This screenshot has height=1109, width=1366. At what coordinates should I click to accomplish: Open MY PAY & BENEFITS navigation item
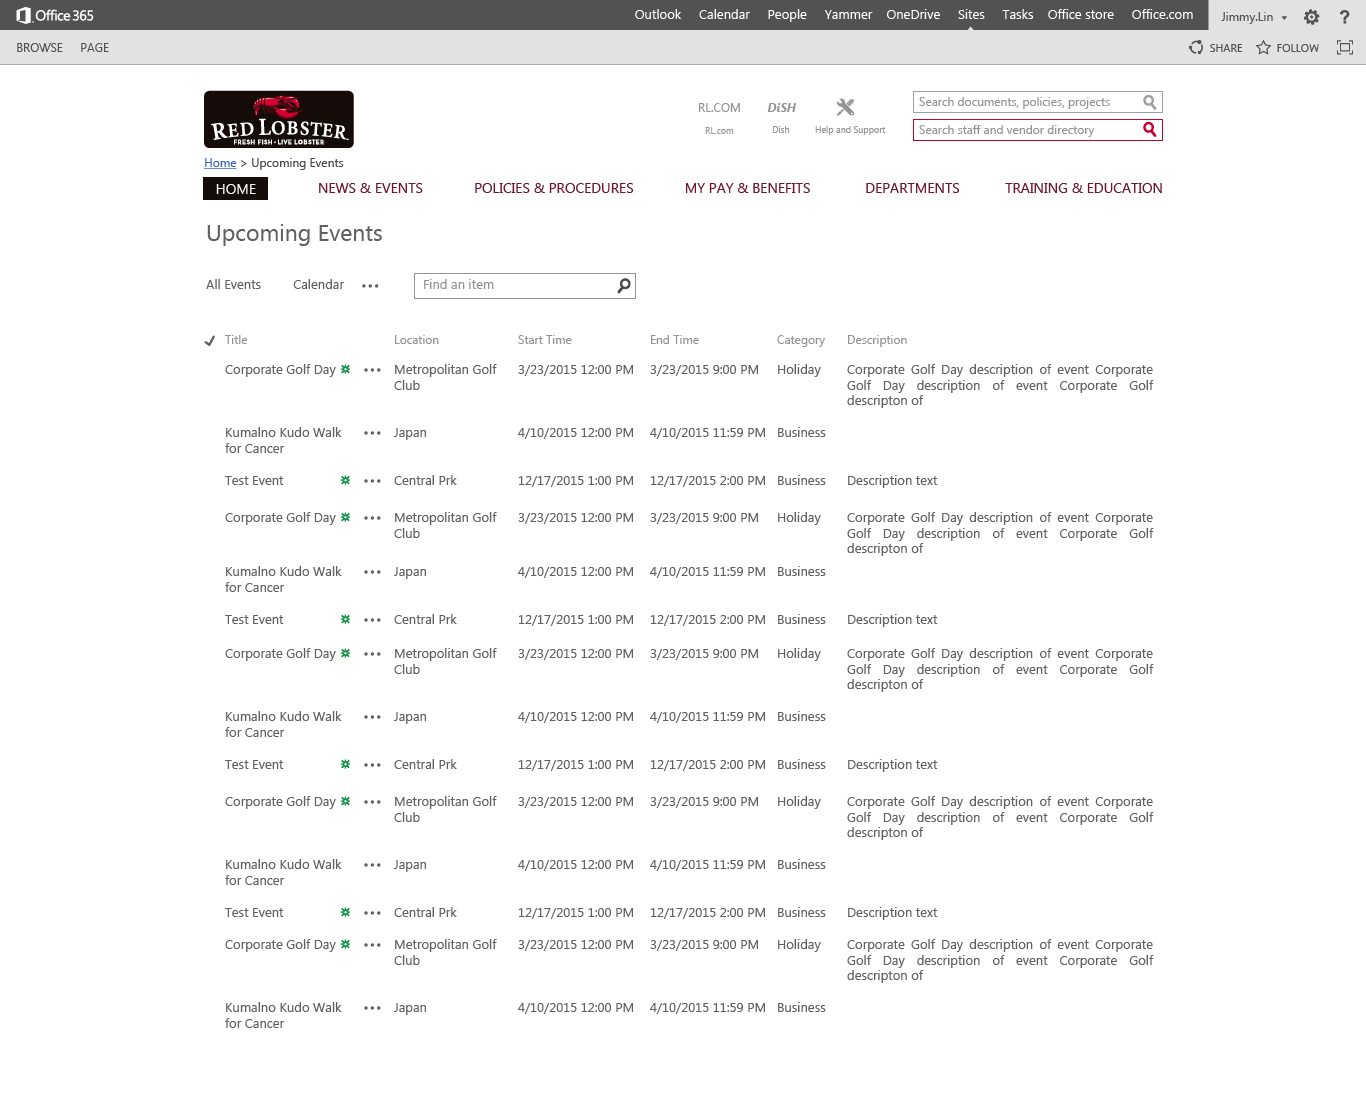pyautogui.click(x=748, y=188)
